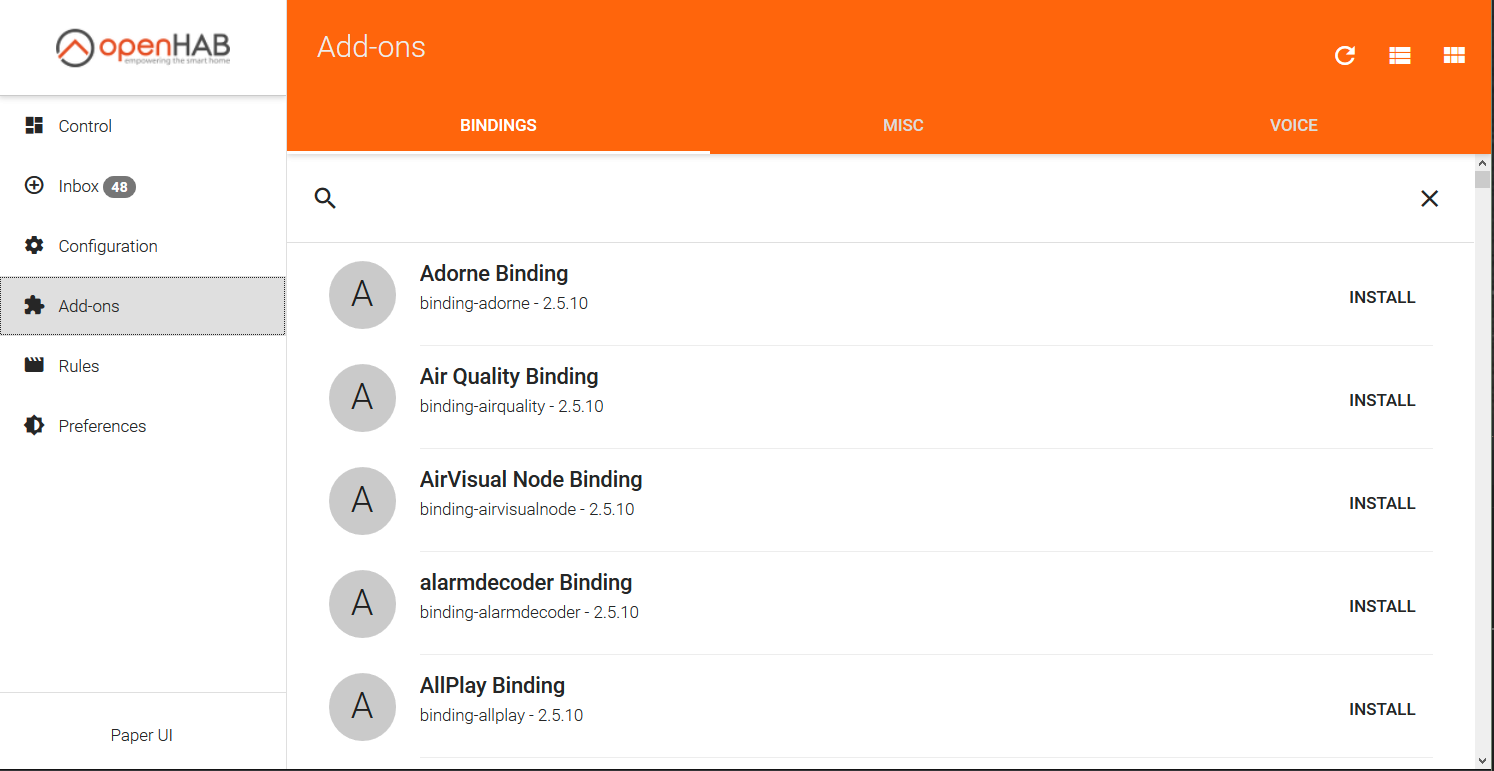The width and height of the screenshot is (1494, 771).
Task: Click the Inbox plus-circle icon
Action: click(34, 185)
